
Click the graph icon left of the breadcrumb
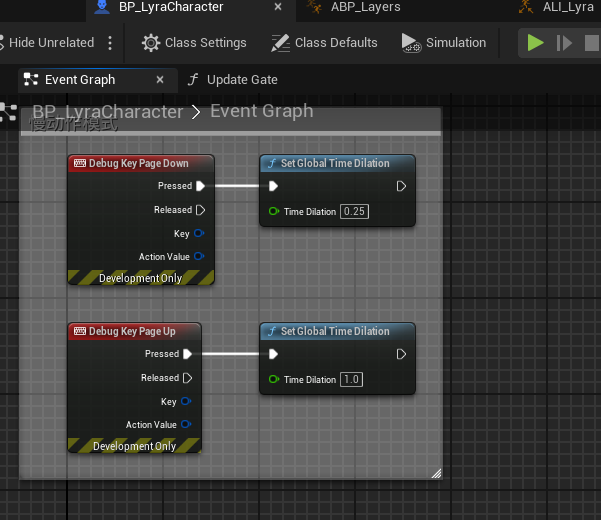[x=8, y=112]
